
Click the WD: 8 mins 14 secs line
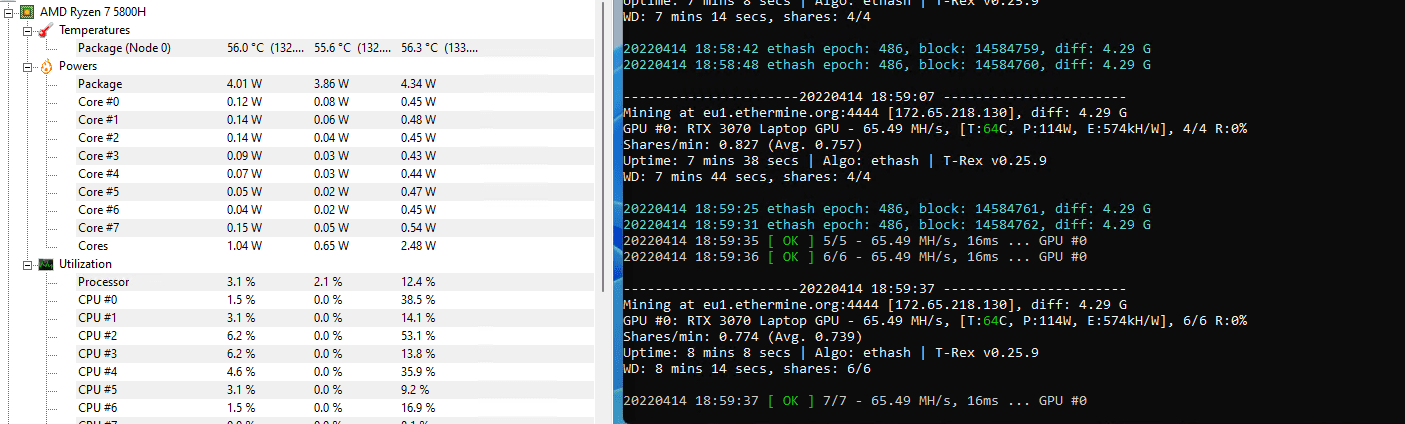[x=746, y=369]
